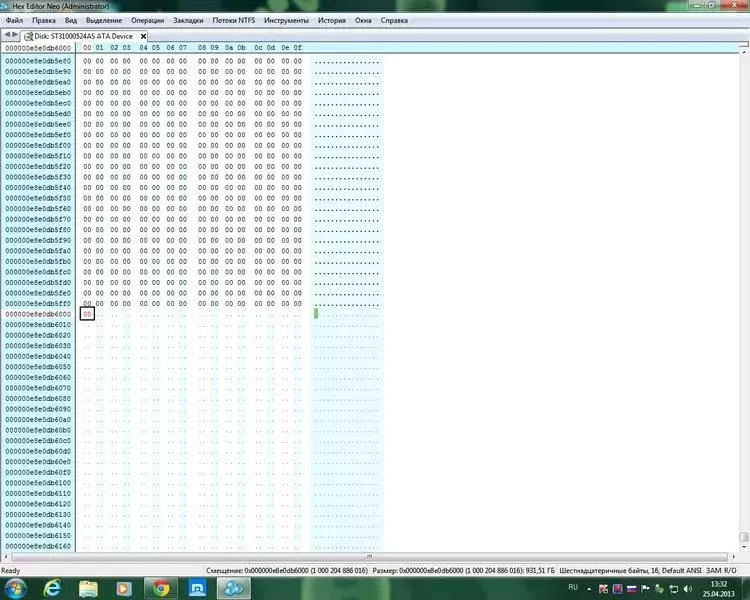Select address row 000000e8e0db60a0

pos(38,420)
